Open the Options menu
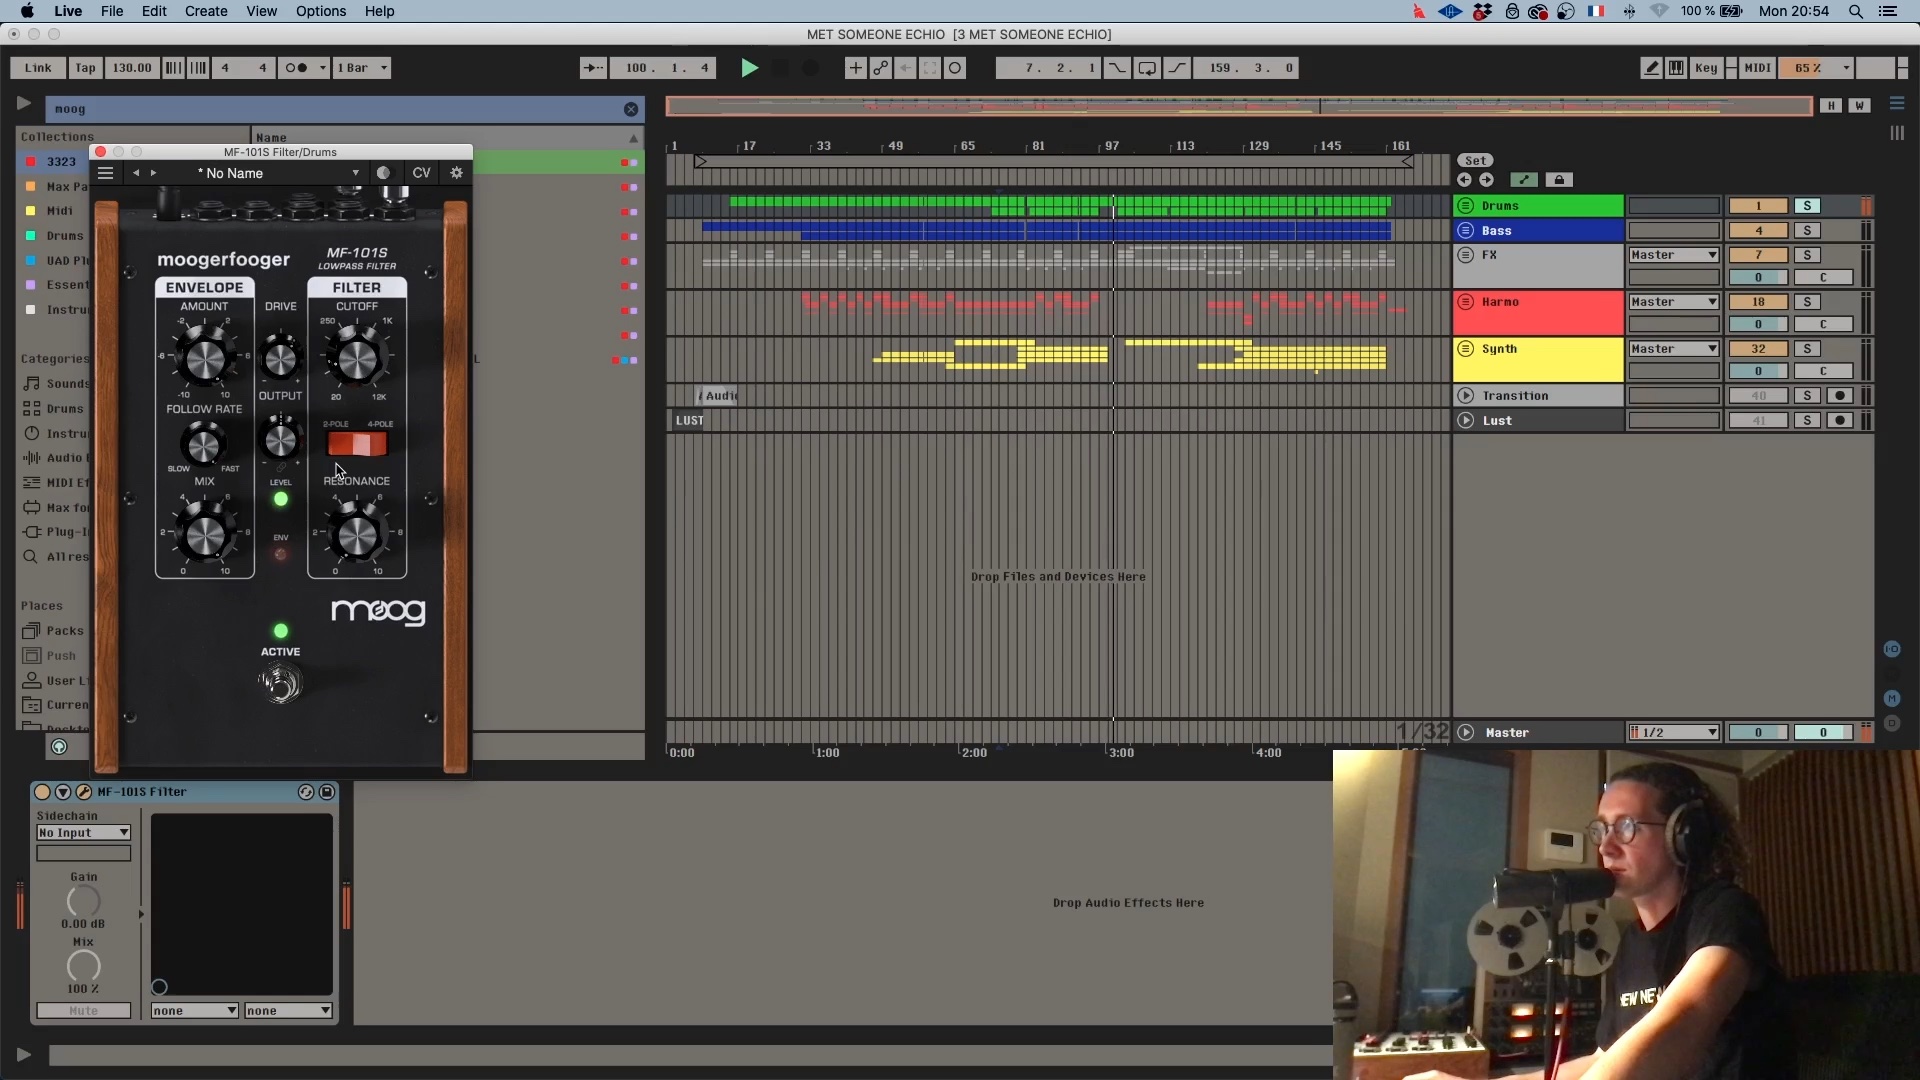The height and width of the screenshot is (1080, 1920). [x=321, y=11]
